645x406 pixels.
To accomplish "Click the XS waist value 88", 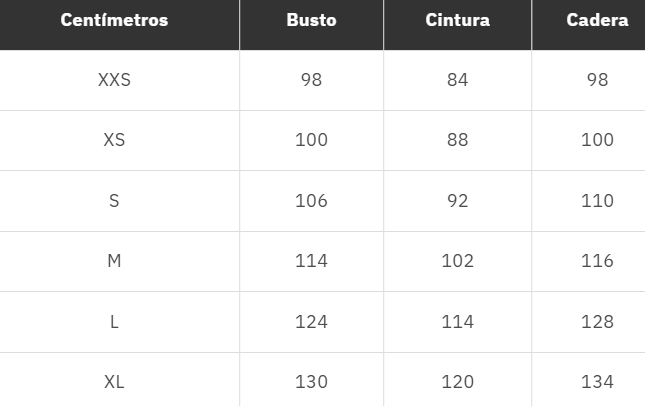I will (457, 140).
